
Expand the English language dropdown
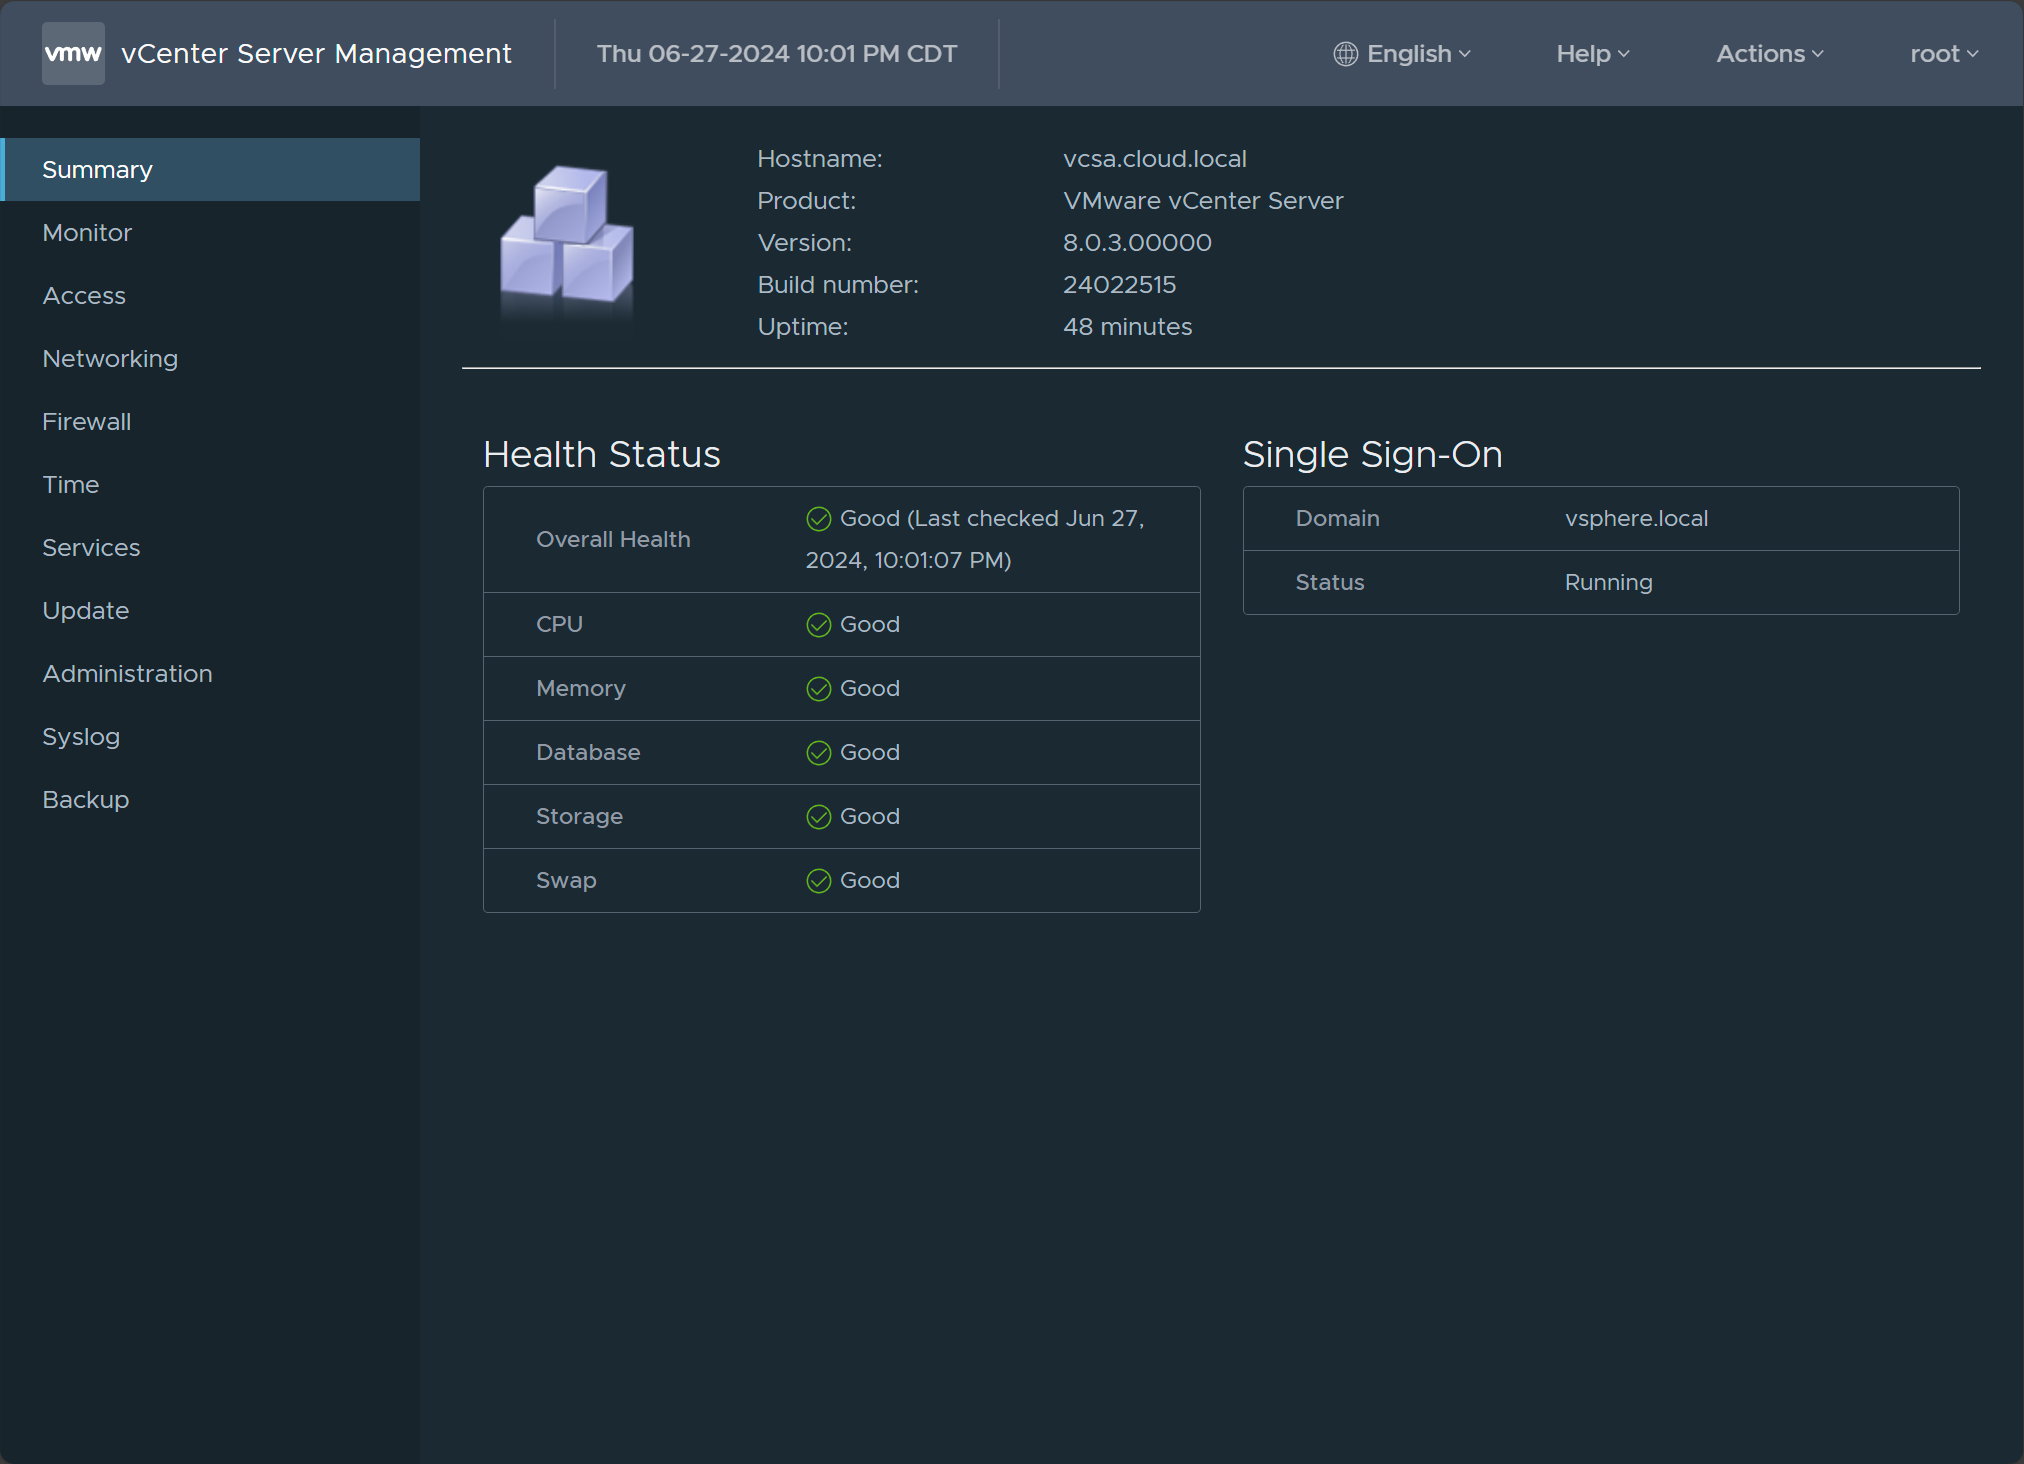click(1418, 54)
